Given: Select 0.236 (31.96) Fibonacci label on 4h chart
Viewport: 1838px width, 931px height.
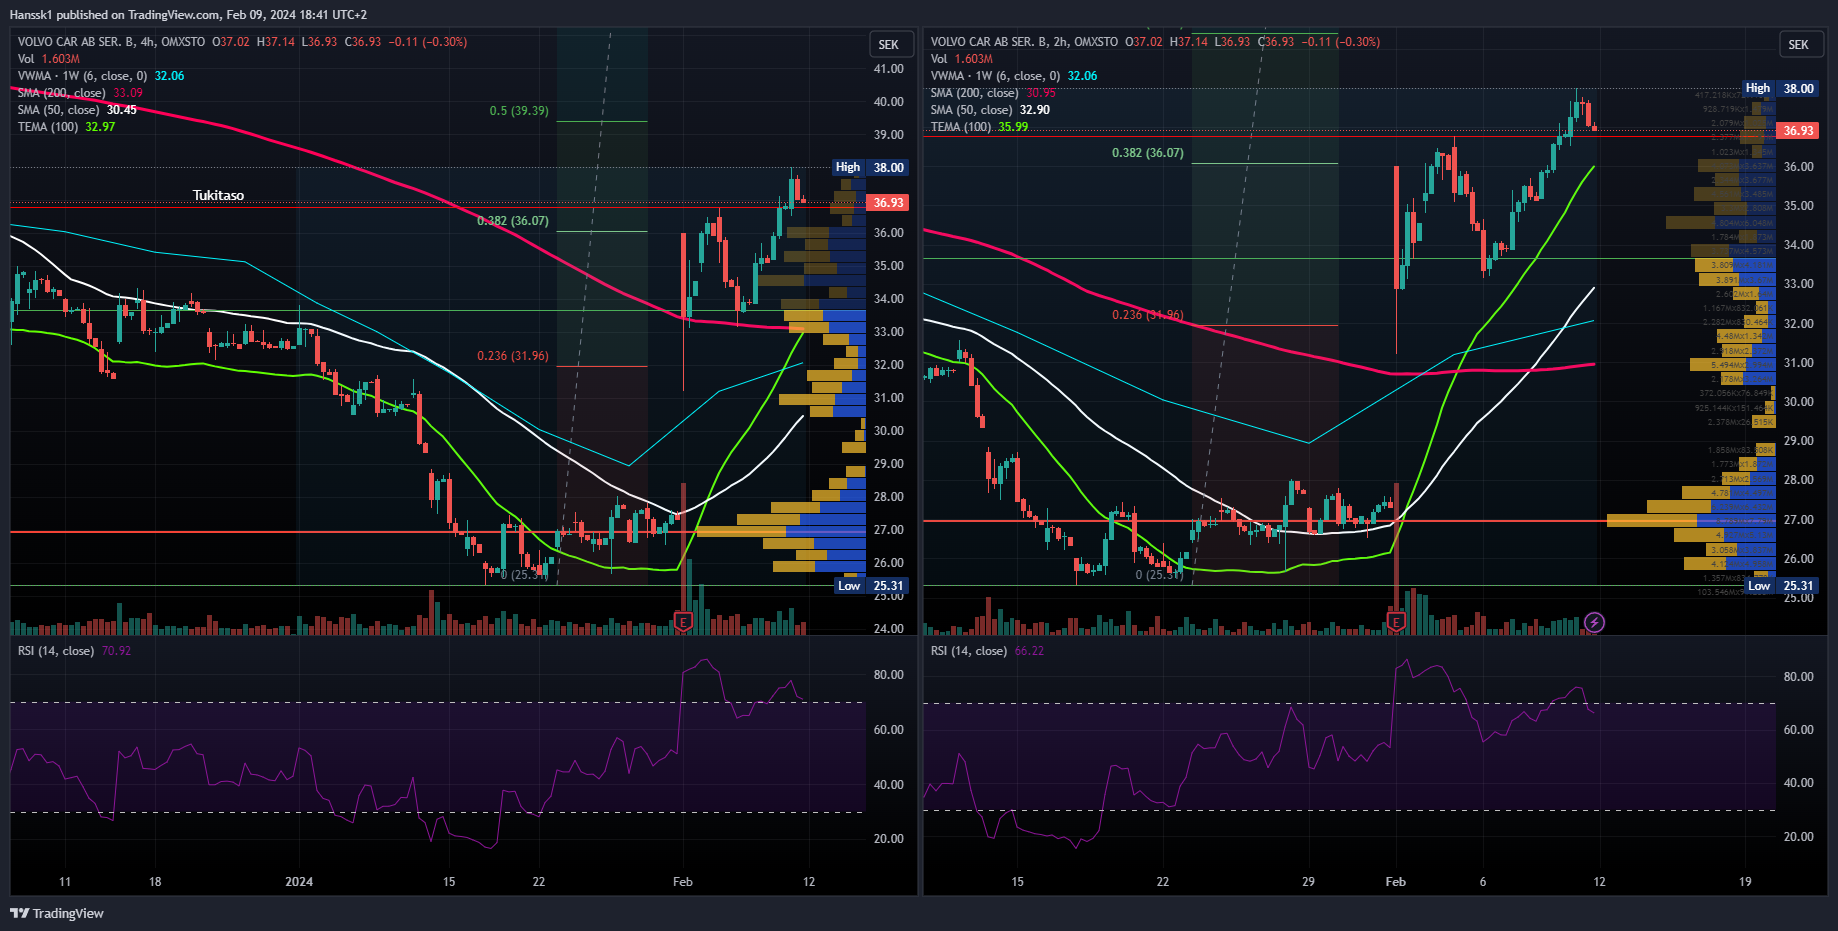Looking at the screenshot, I should click(513, 356).
